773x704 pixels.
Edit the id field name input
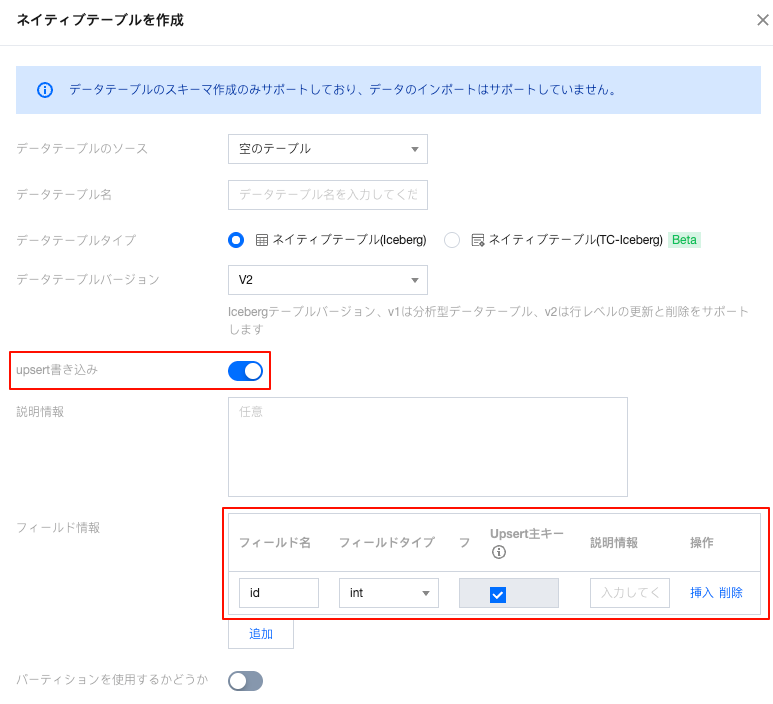coord(279,593)
